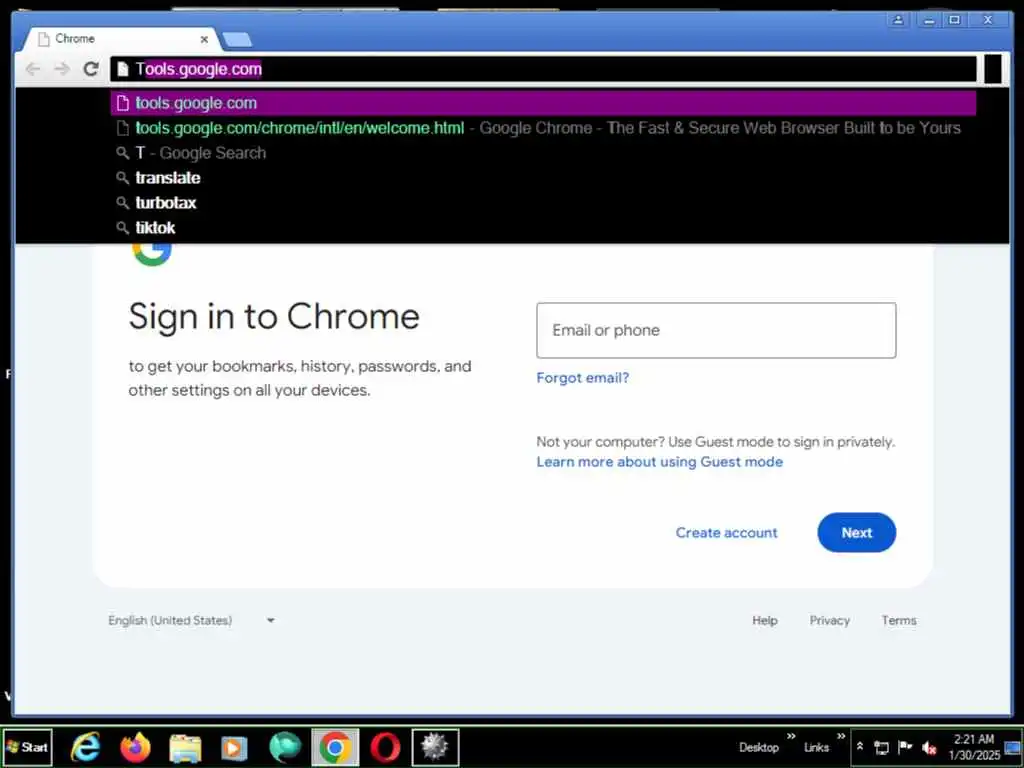Click the Show desktop button beside the clock
The width and height of the screenshot is (1024, 768).
tap(1014, 747)
